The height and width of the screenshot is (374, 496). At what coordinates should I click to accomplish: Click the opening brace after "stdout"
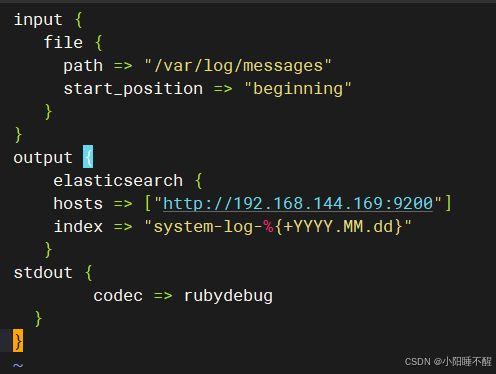click(x=88, y=273)
